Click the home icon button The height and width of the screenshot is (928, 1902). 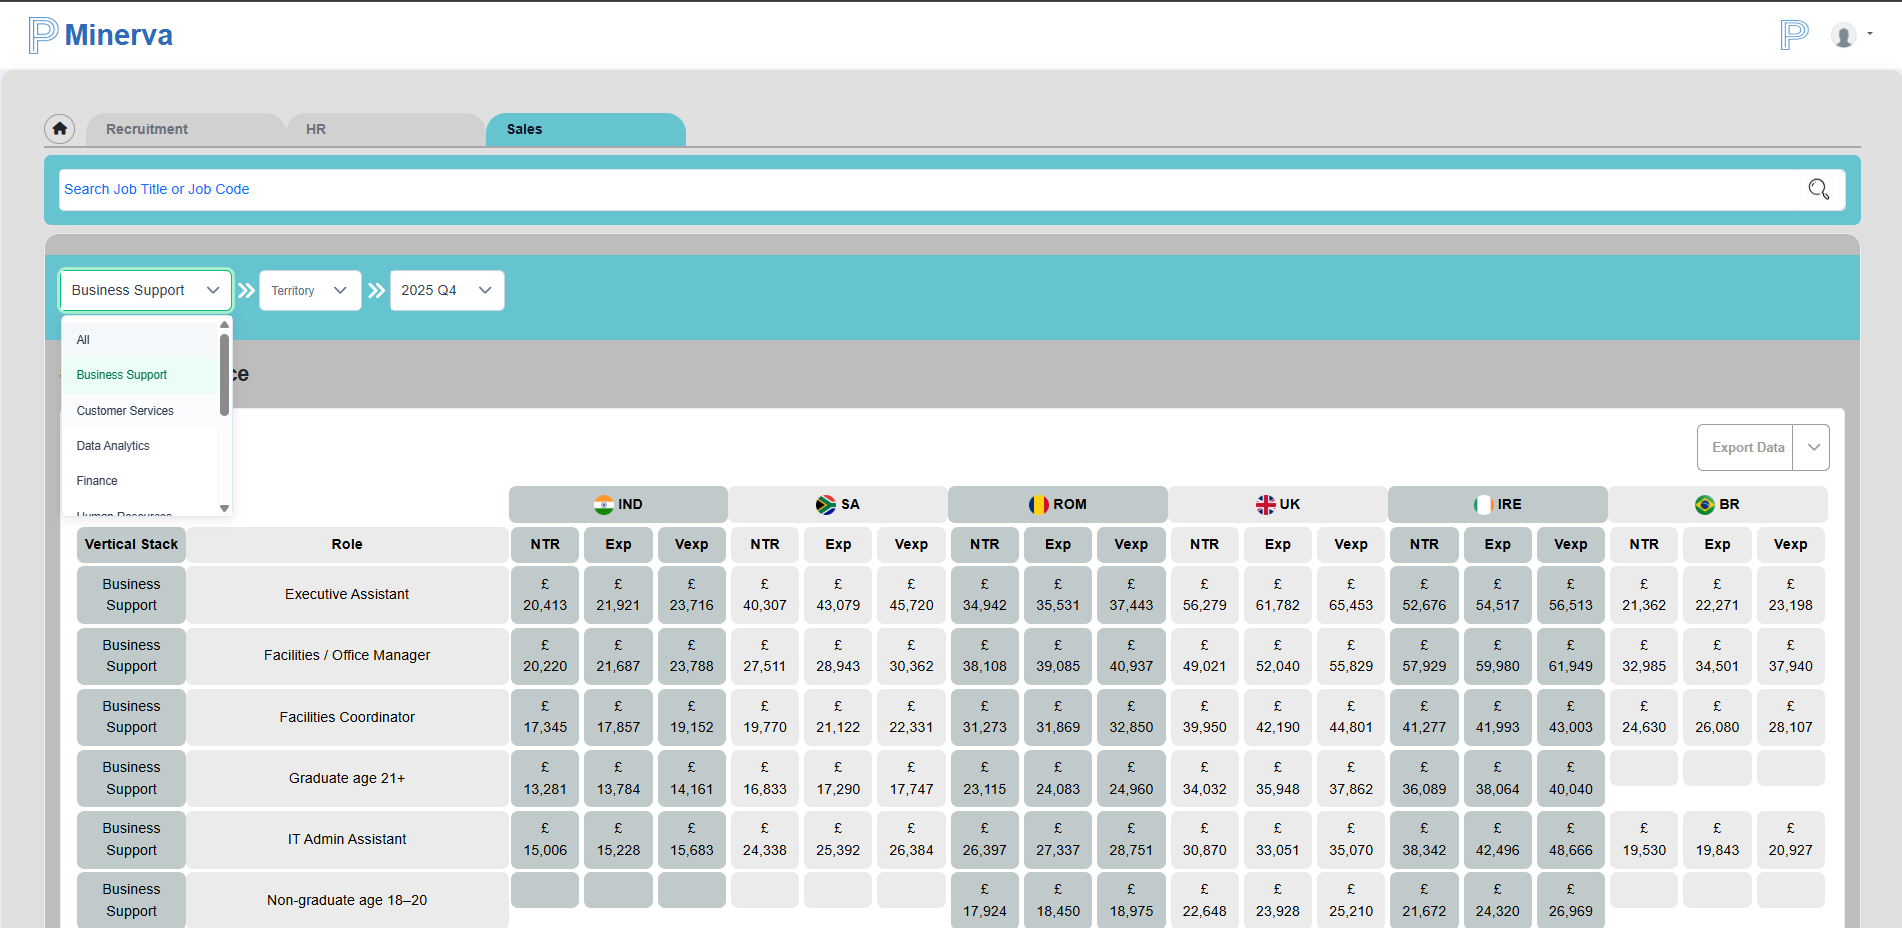(60, 129)
